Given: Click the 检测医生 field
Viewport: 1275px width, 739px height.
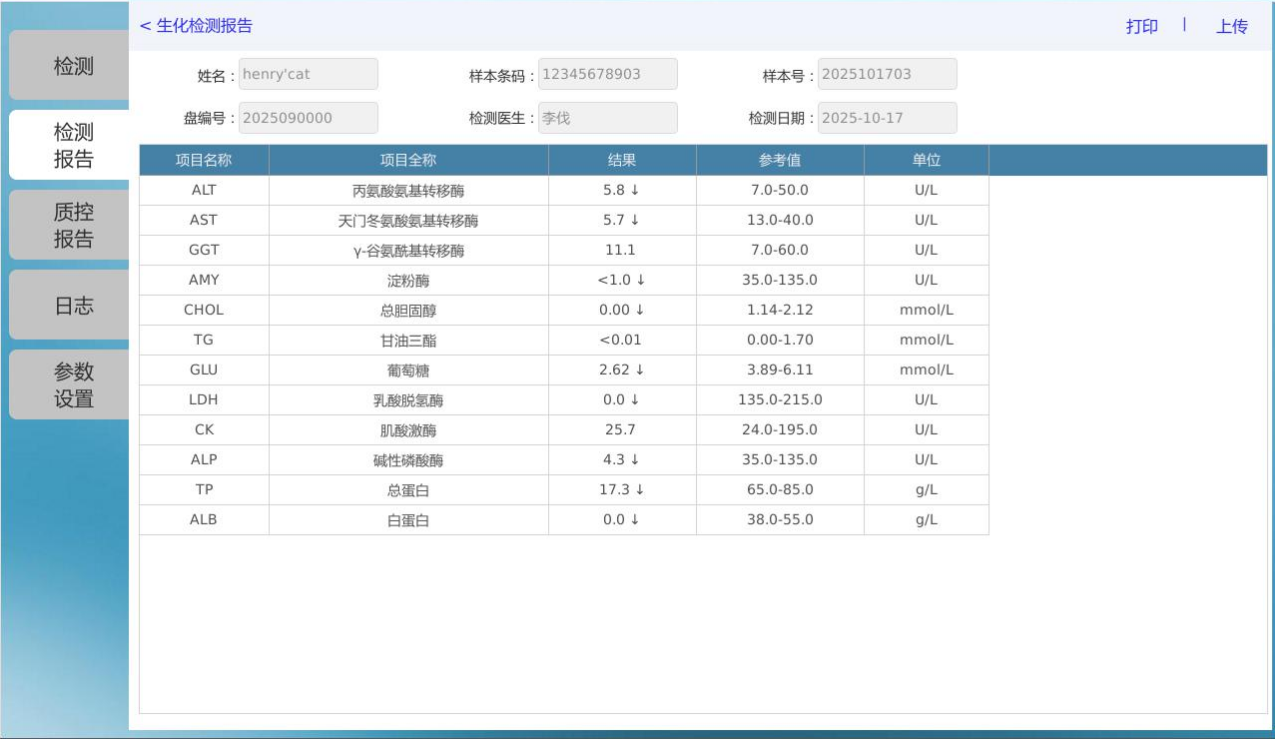Looking at the screenshot, I should click(x=607, y=118).
